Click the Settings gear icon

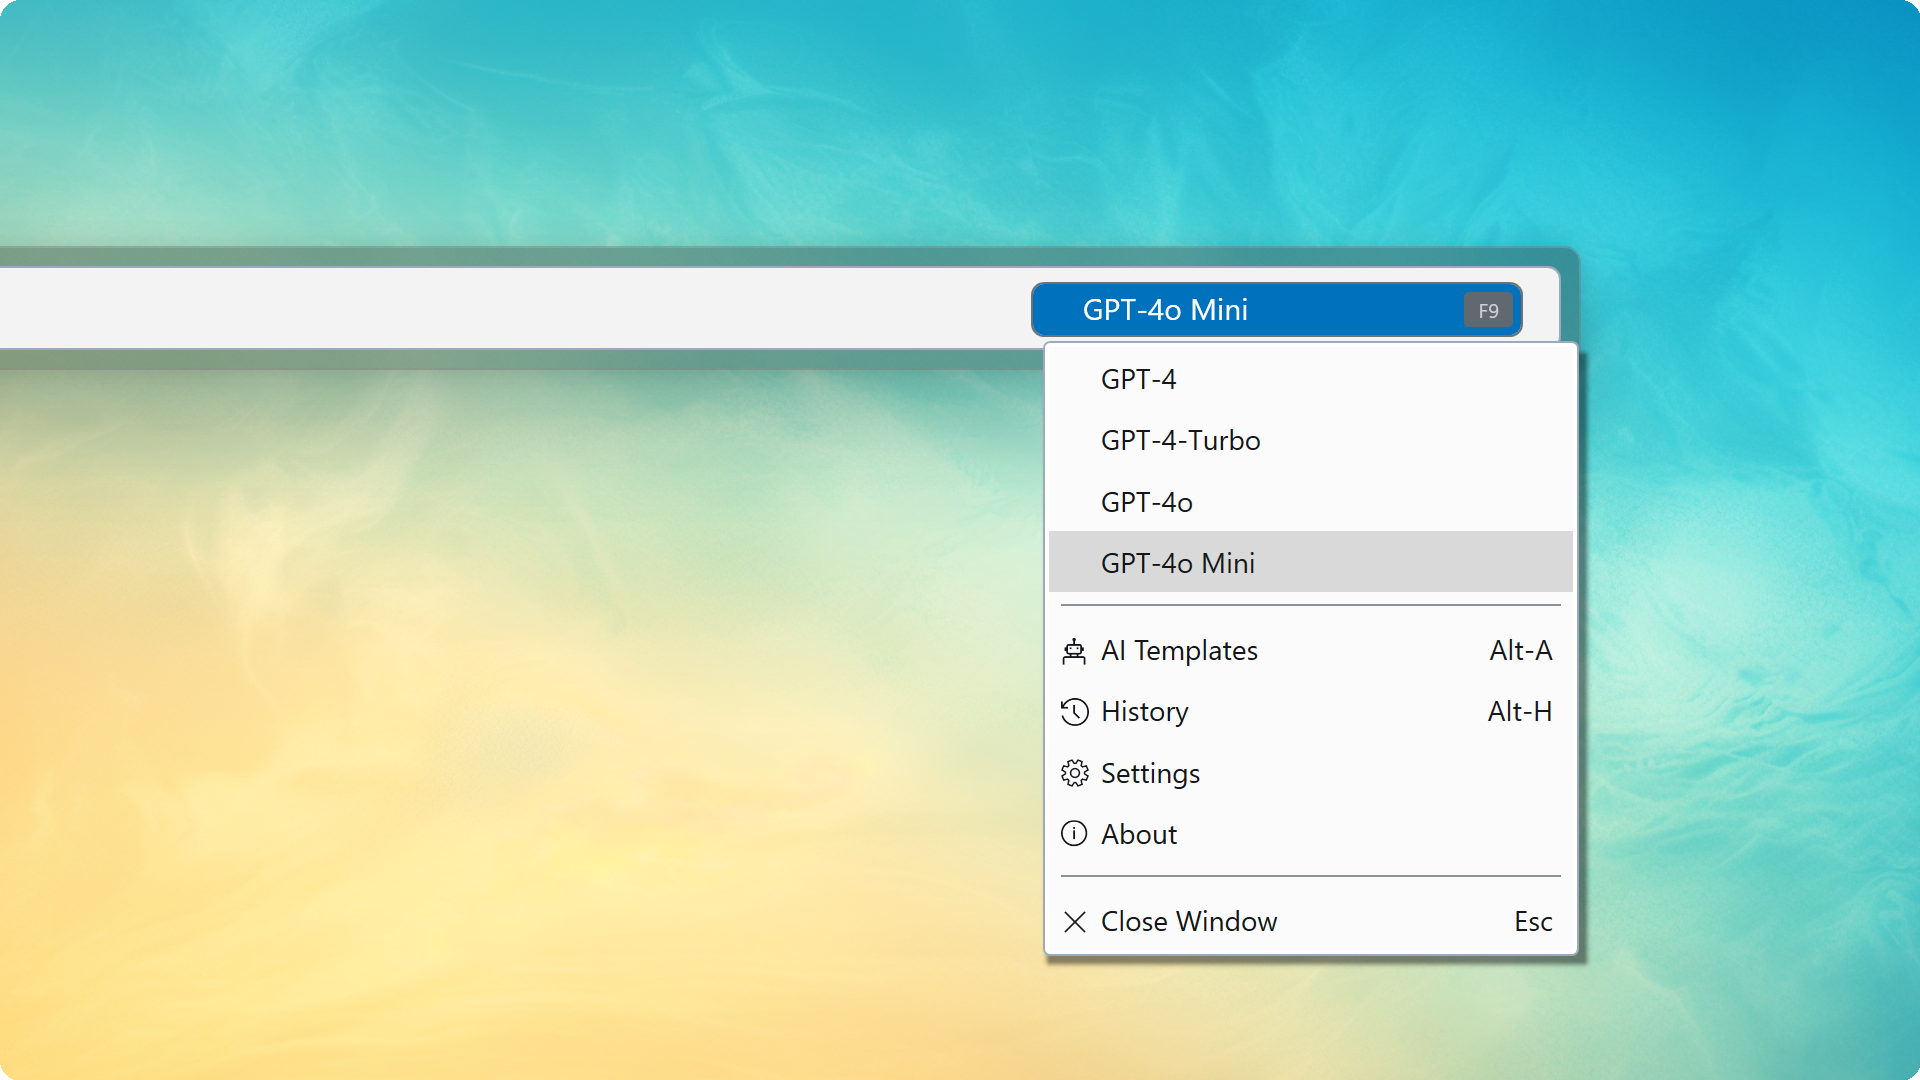(x=1074, y=773)
